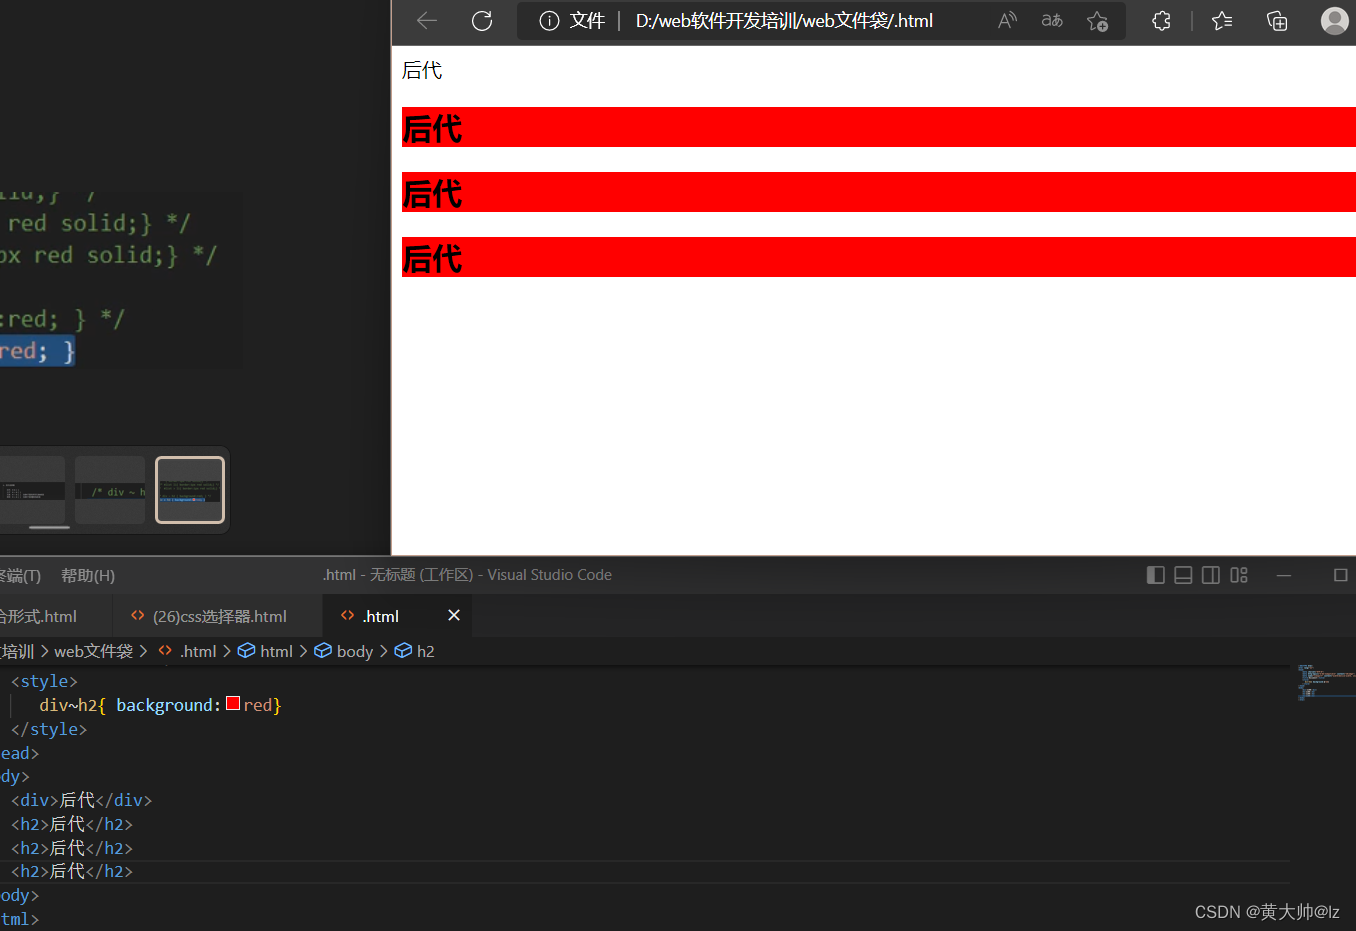View site information icon in address bar

click(549, 21)
